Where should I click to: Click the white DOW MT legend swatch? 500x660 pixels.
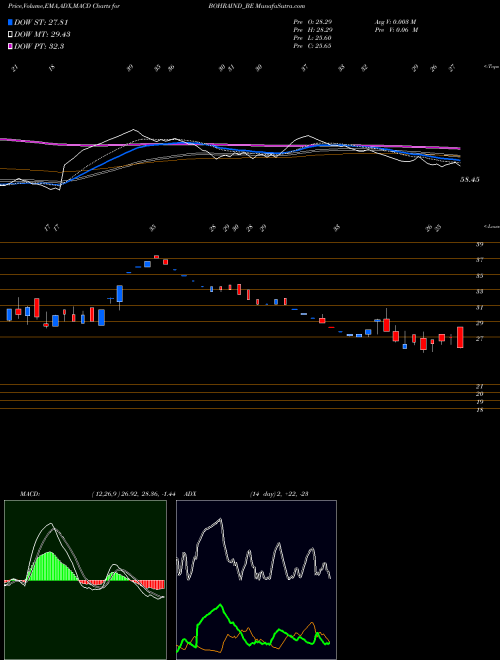pos(11,35)
